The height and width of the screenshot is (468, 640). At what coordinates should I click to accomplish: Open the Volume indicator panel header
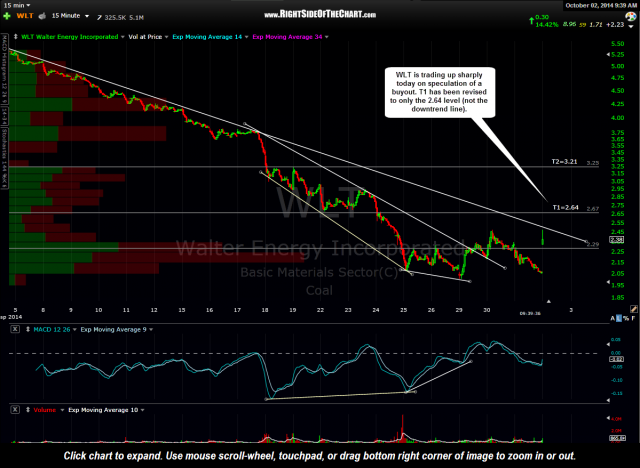[28, 410]
